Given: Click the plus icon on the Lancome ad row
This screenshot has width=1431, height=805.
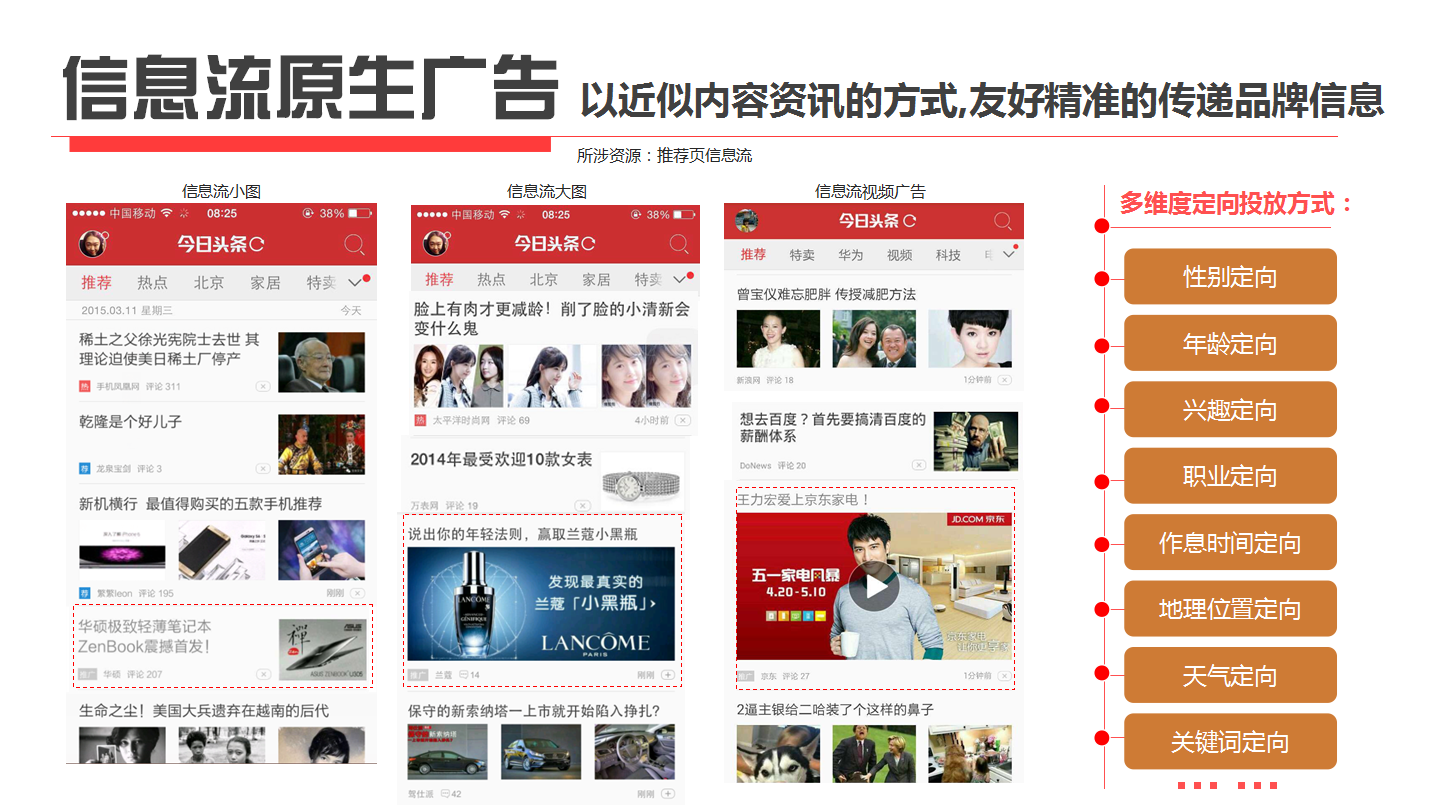Looking at the screenshot, I should (668, 676).
